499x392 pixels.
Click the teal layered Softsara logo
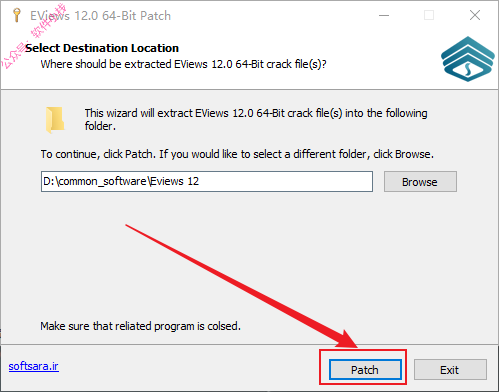468,59
